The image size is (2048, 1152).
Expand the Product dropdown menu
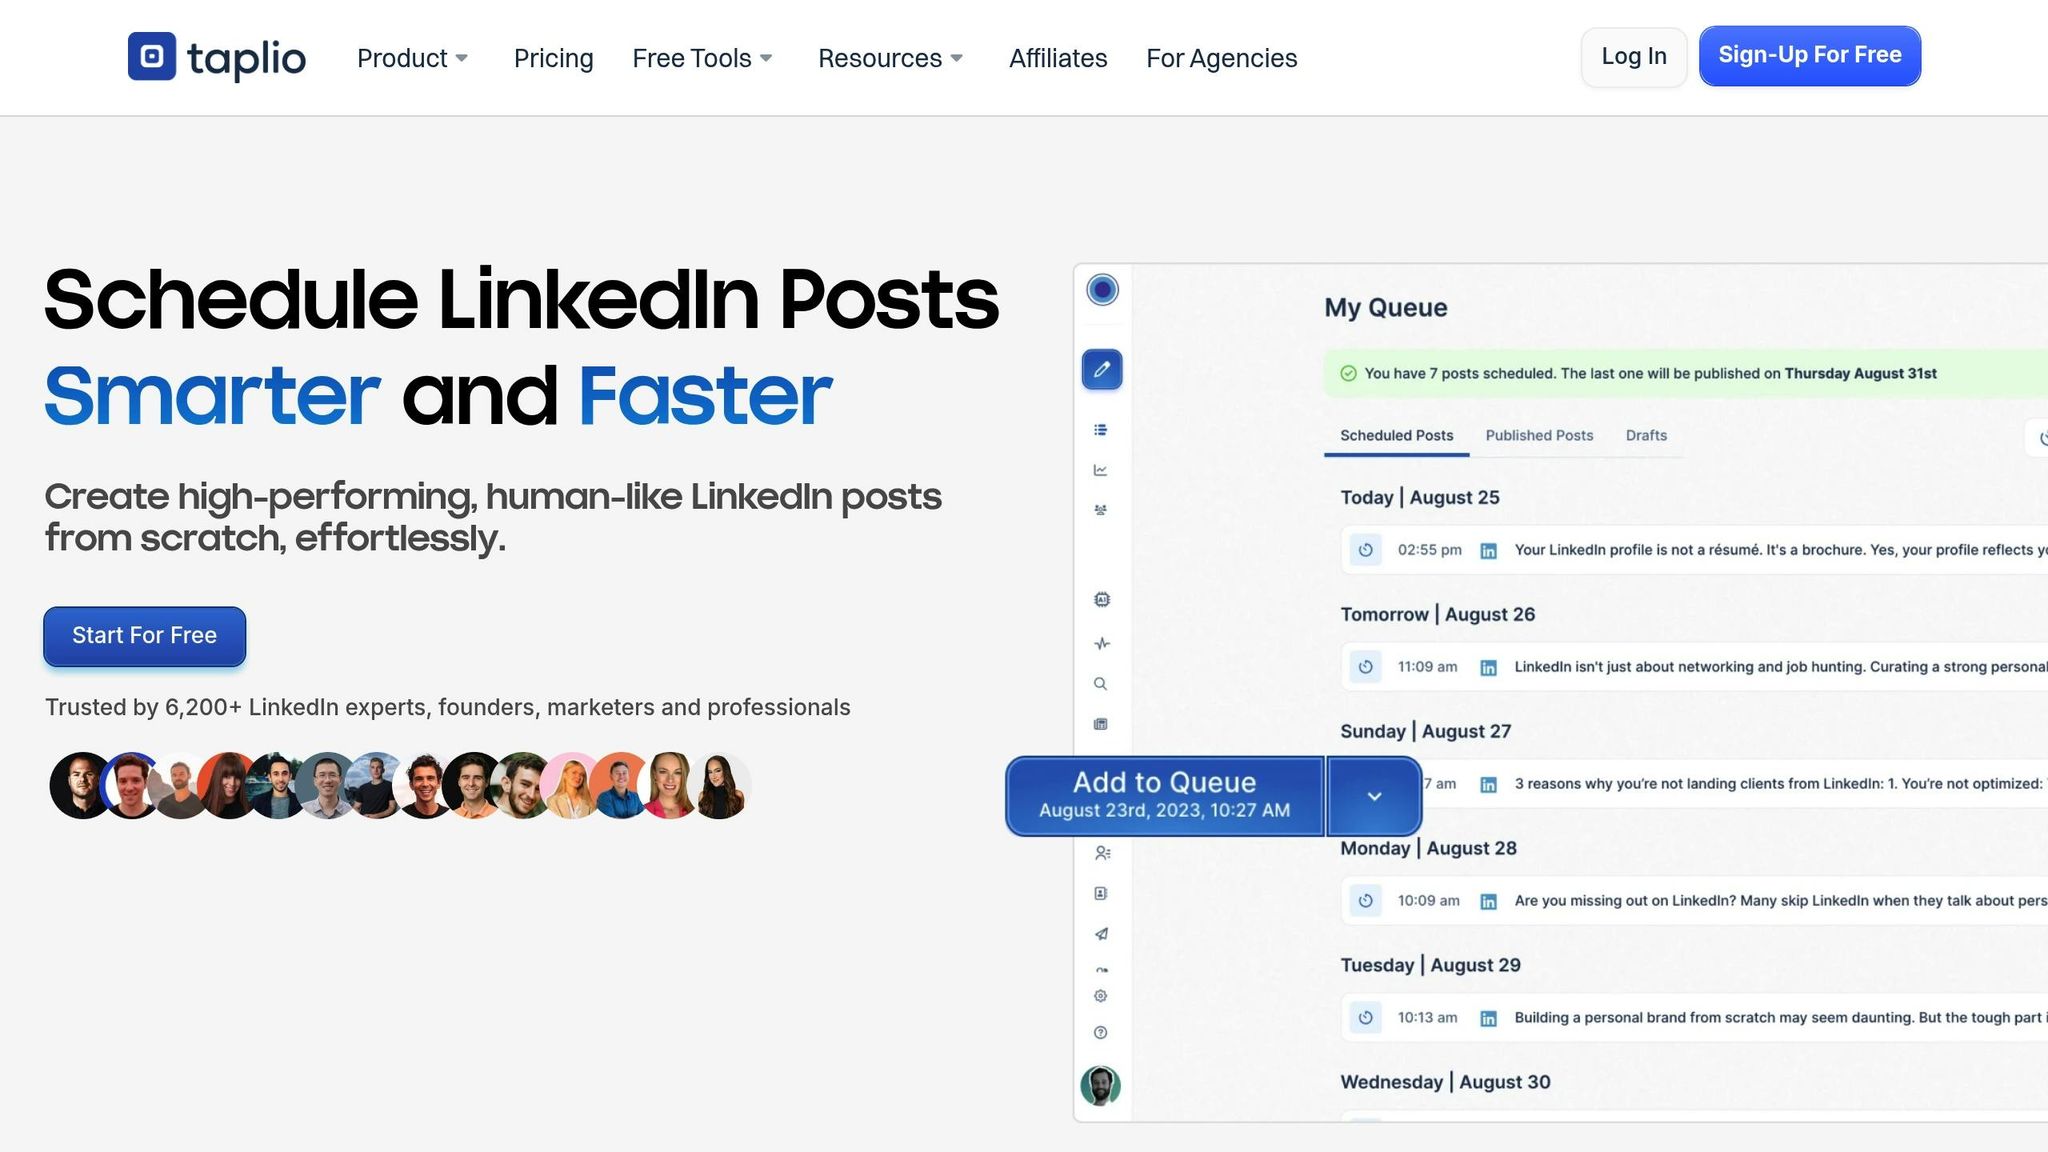coord(412,58)
